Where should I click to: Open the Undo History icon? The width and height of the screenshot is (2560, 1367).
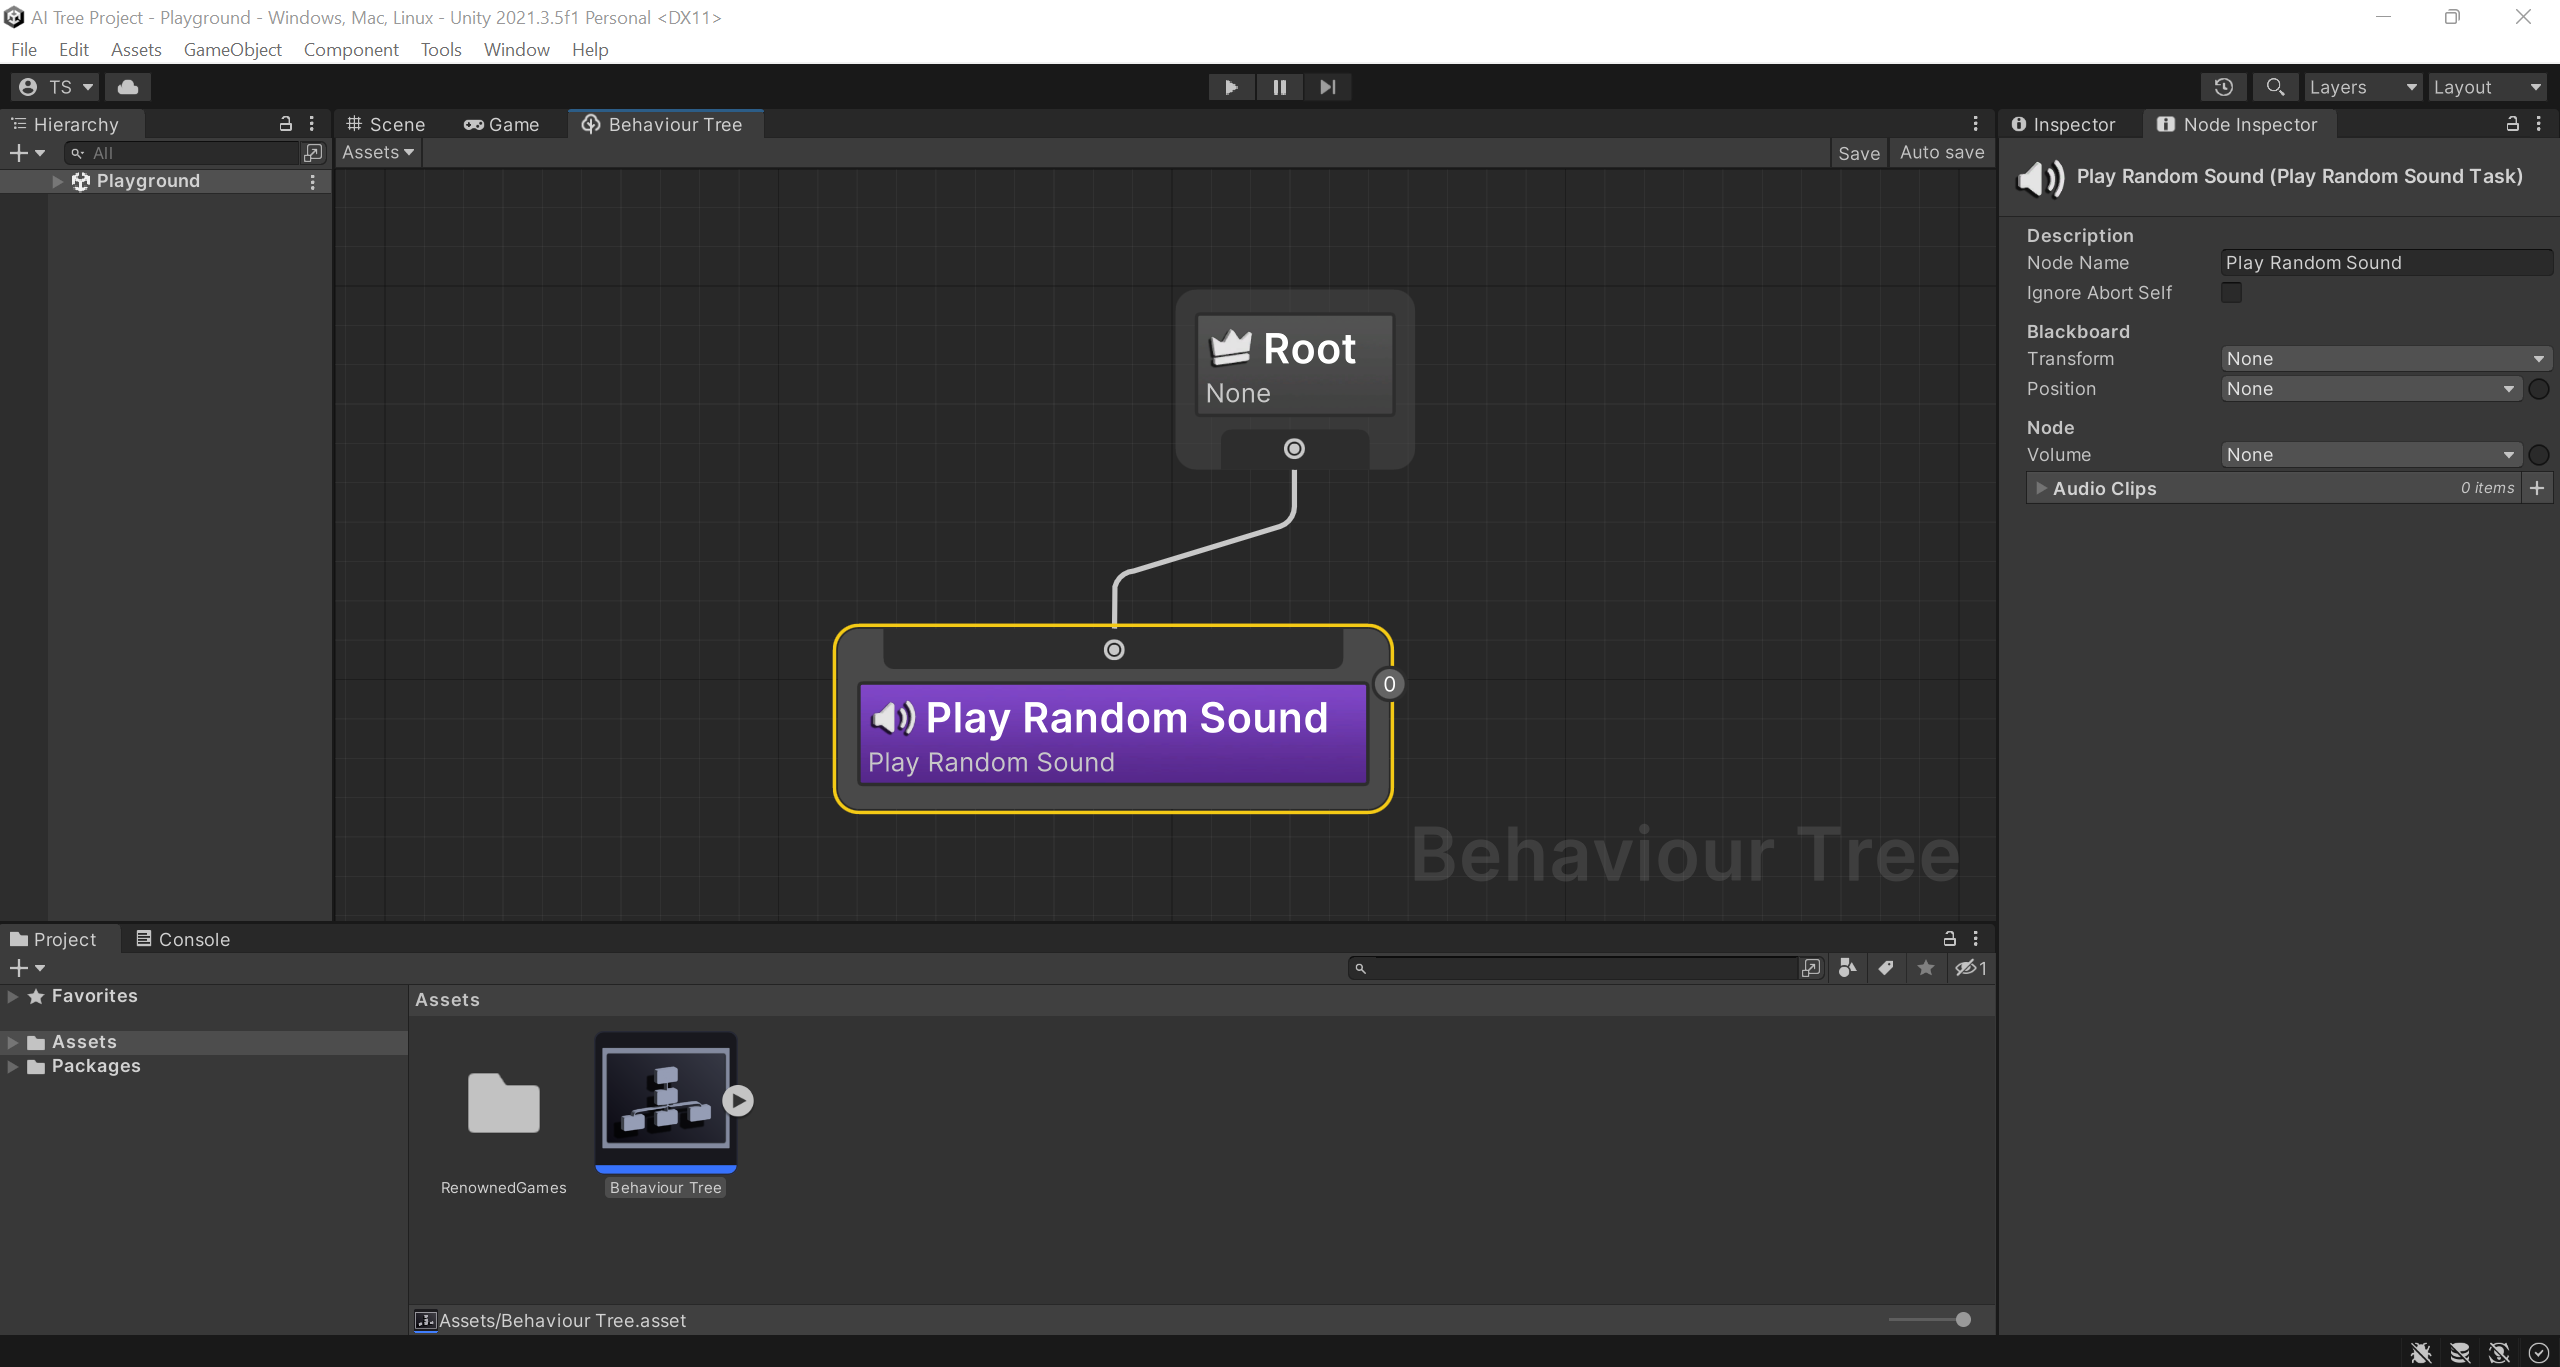[x=2223, y=87]
